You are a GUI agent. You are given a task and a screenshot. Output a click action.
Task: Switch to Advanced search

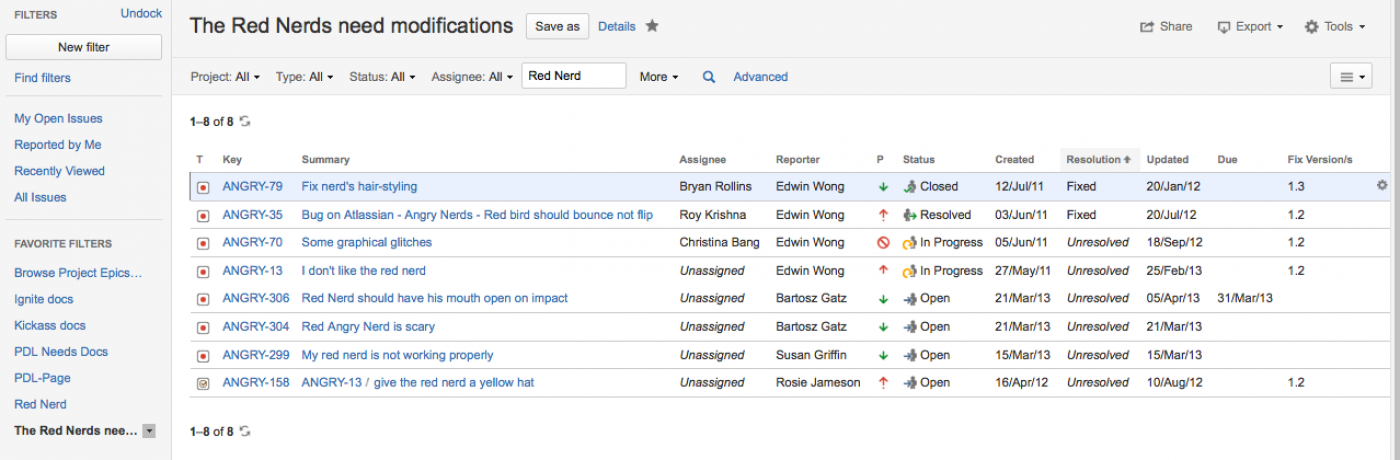click(x=760, y=77)
